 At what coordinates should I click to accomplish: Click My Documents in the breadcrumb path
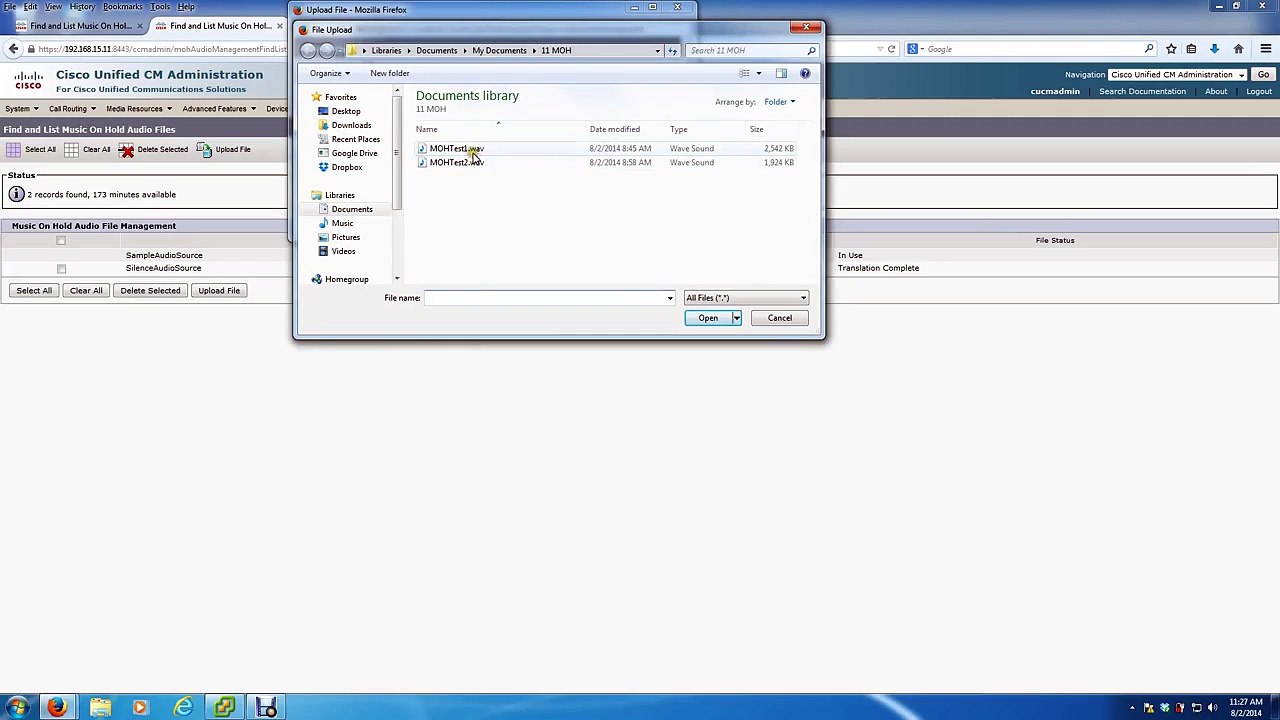(x=499, y=50)
